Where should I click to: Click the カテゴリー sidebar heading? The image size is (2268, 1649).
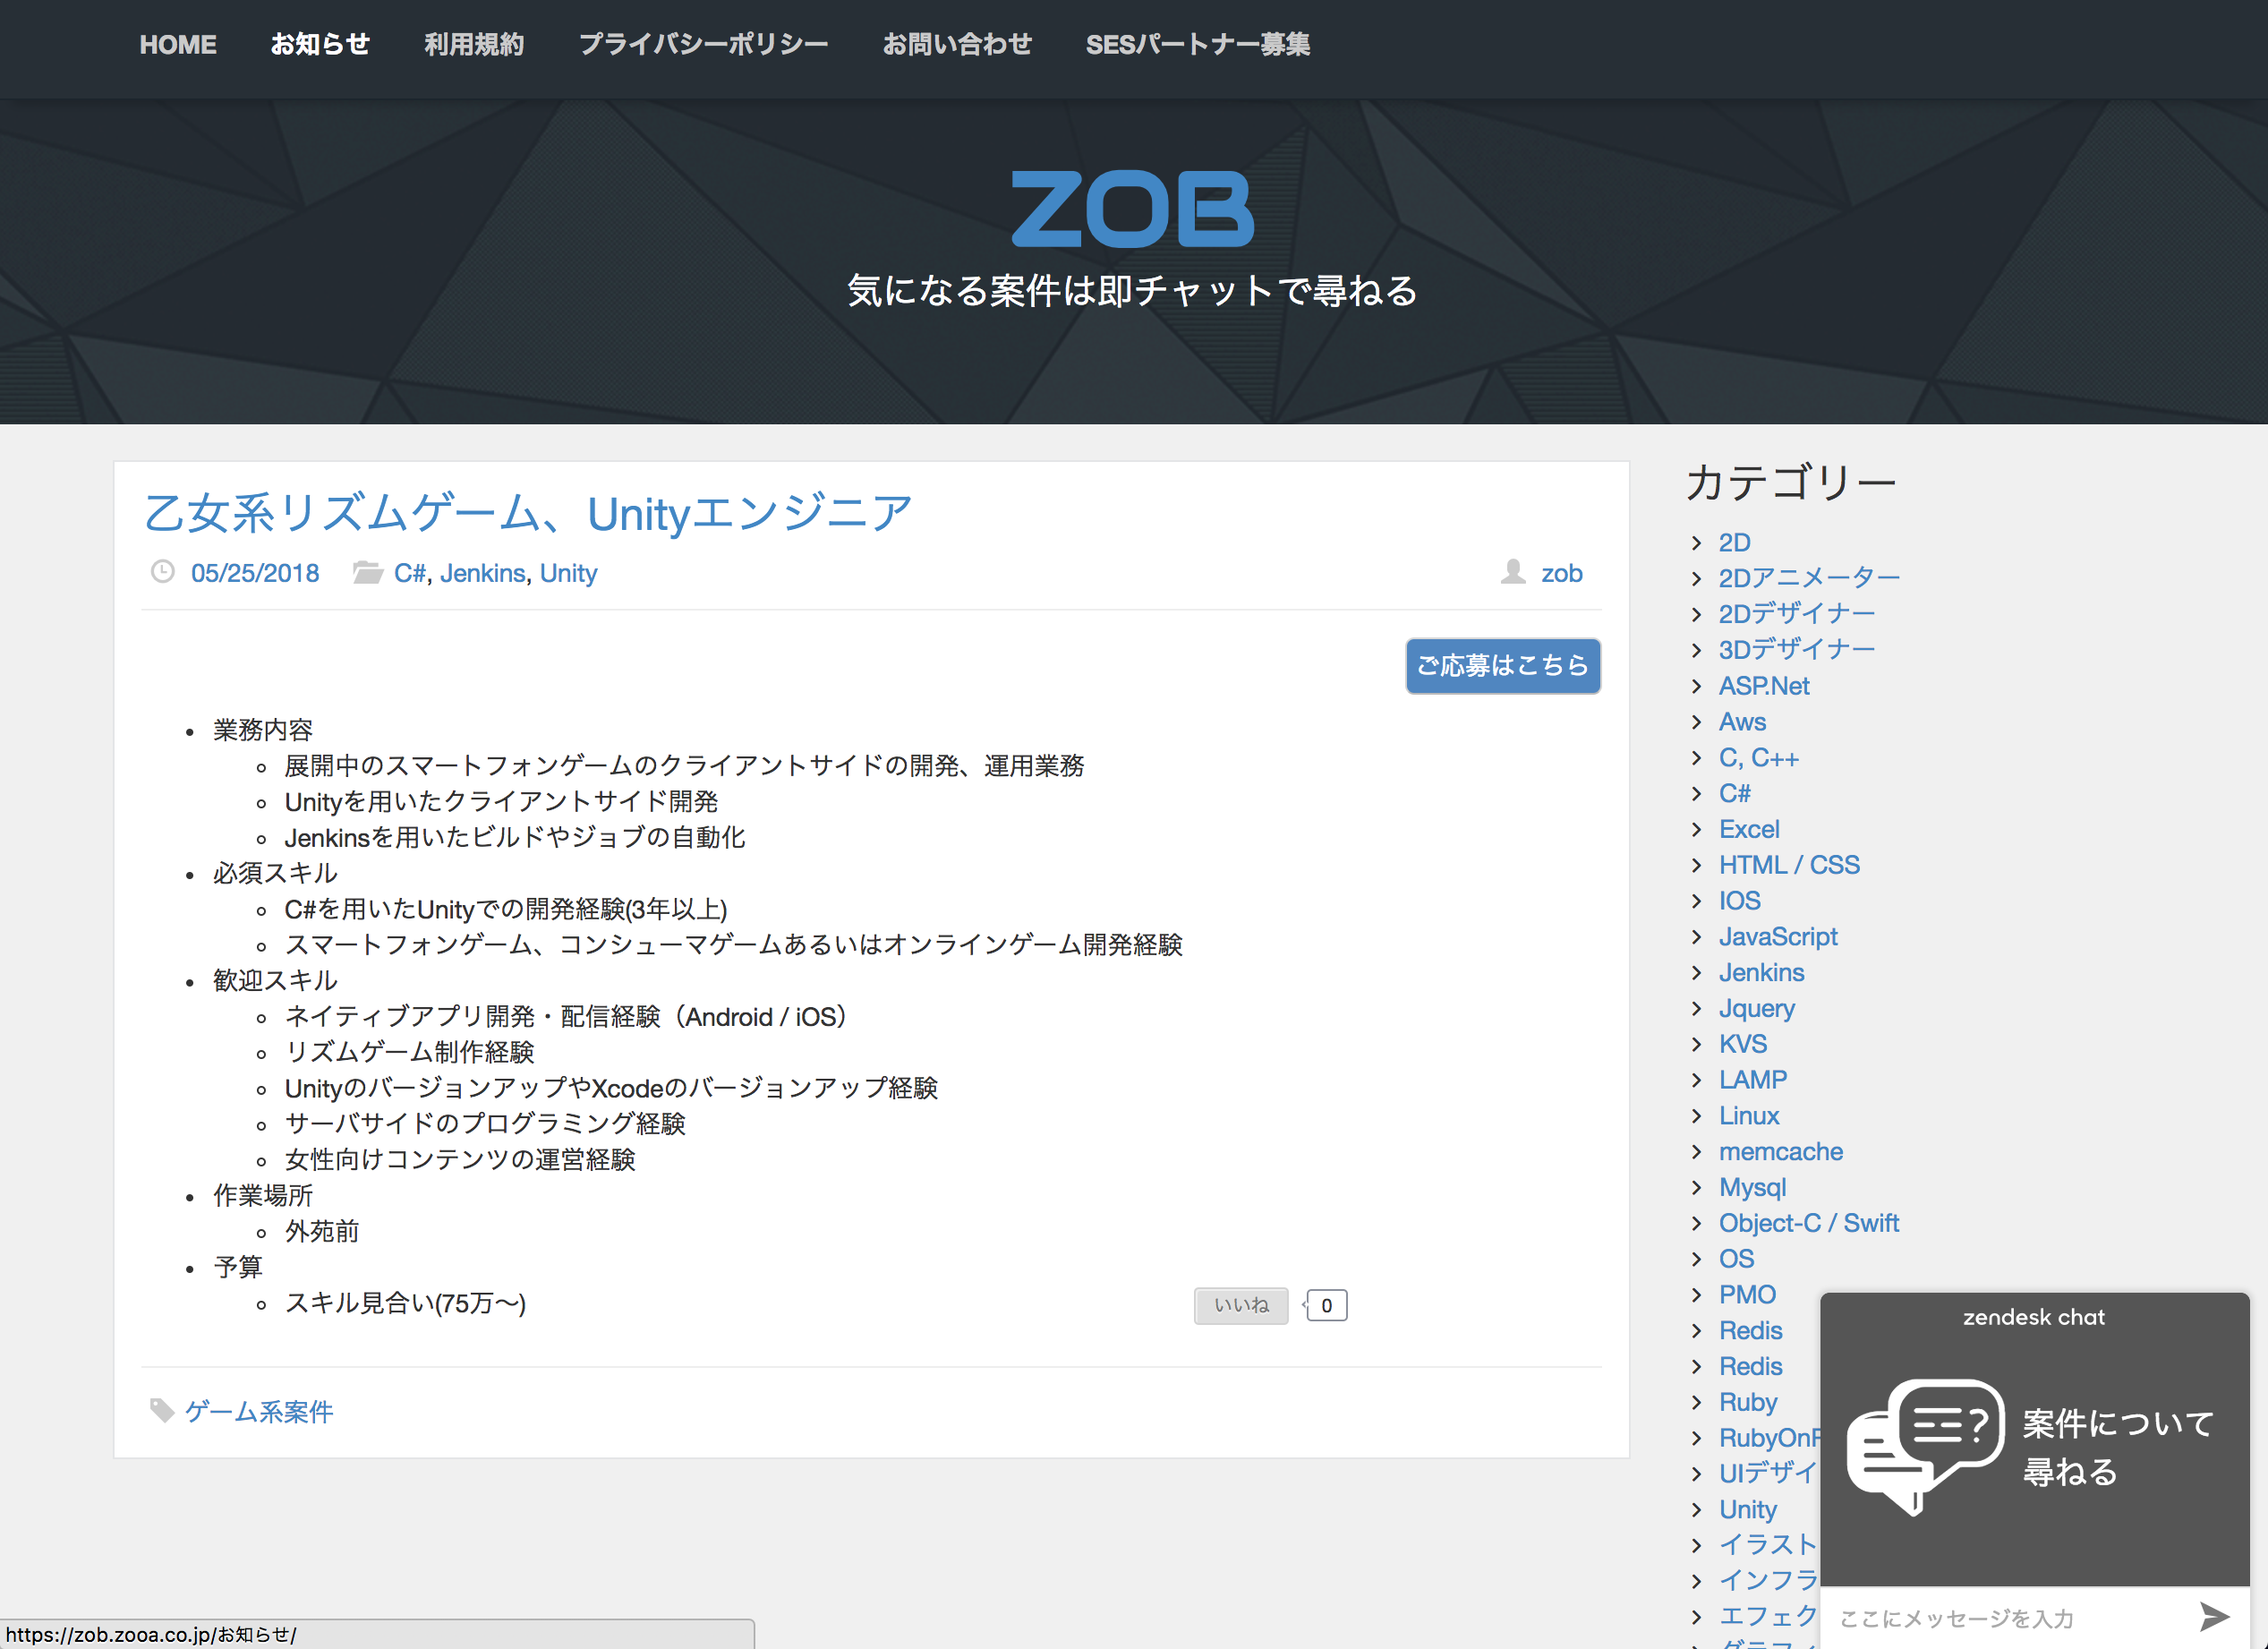point(1791,482)
